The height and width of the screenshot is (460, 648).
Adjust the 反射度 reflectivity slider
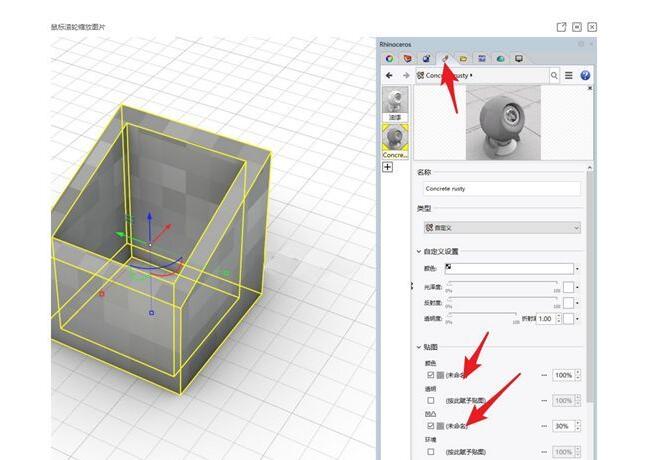[503, 298]
